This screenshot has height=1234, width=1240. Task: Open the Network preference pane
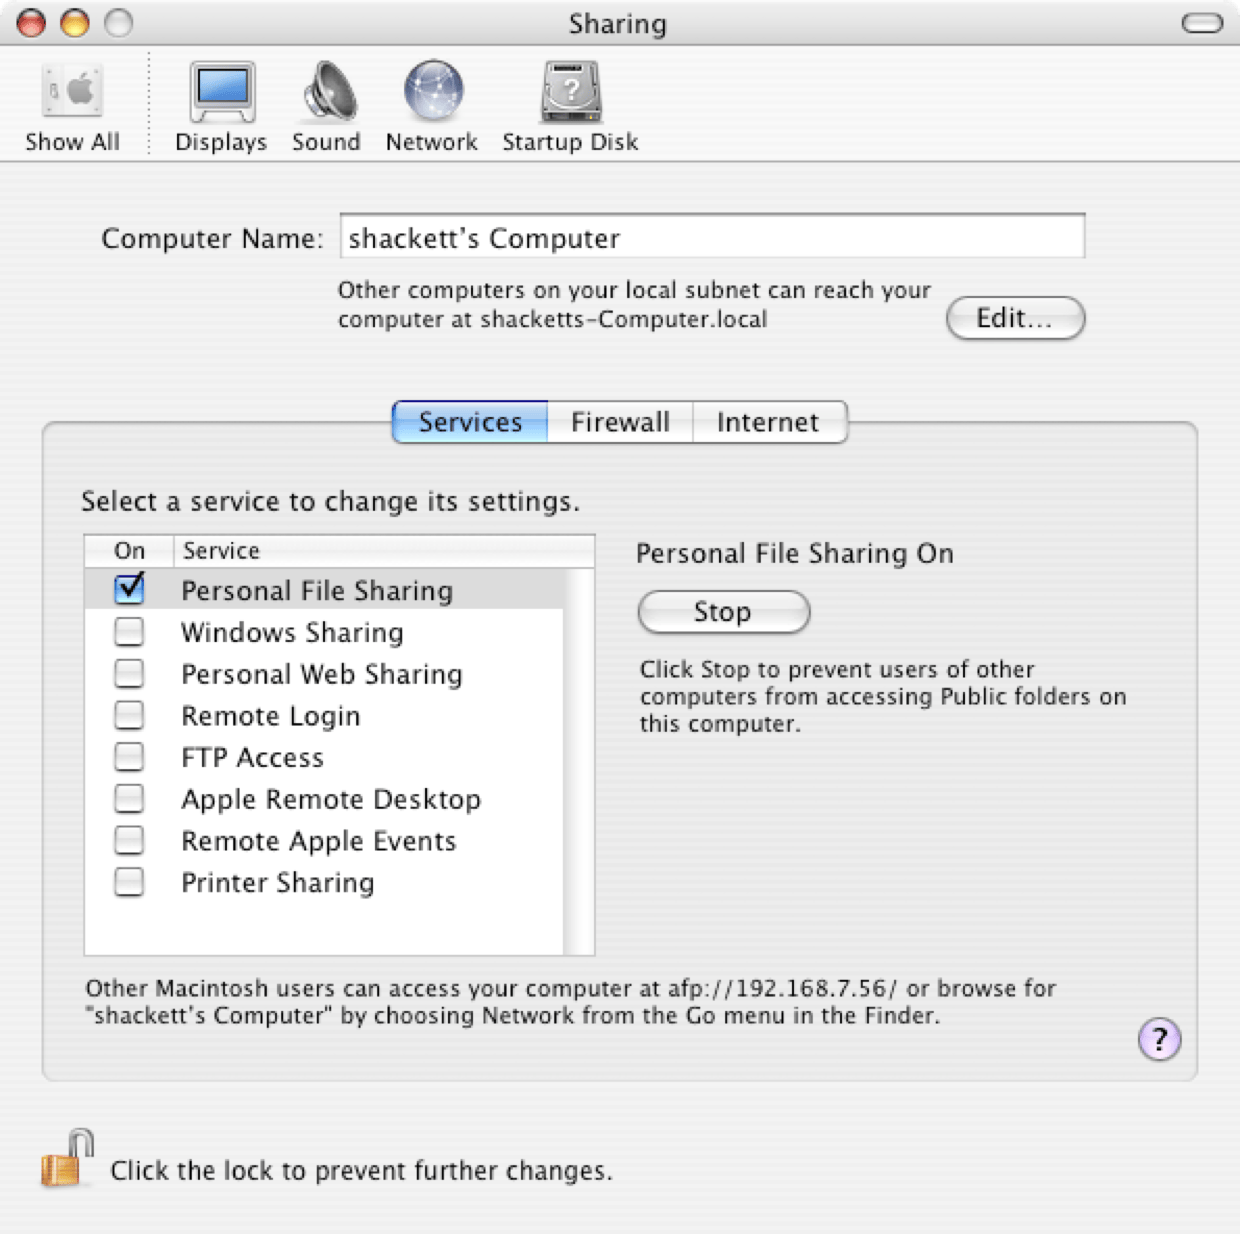[432, 107]
